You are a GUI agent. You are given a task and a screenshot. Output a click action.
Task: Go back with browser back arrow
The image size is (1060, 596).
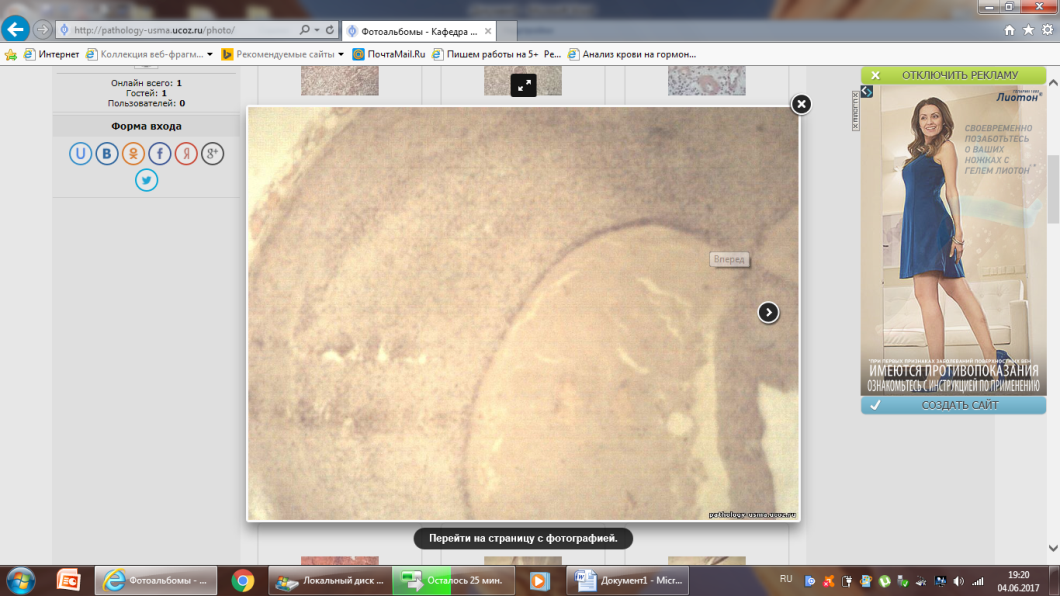click(x=15, y=30)
